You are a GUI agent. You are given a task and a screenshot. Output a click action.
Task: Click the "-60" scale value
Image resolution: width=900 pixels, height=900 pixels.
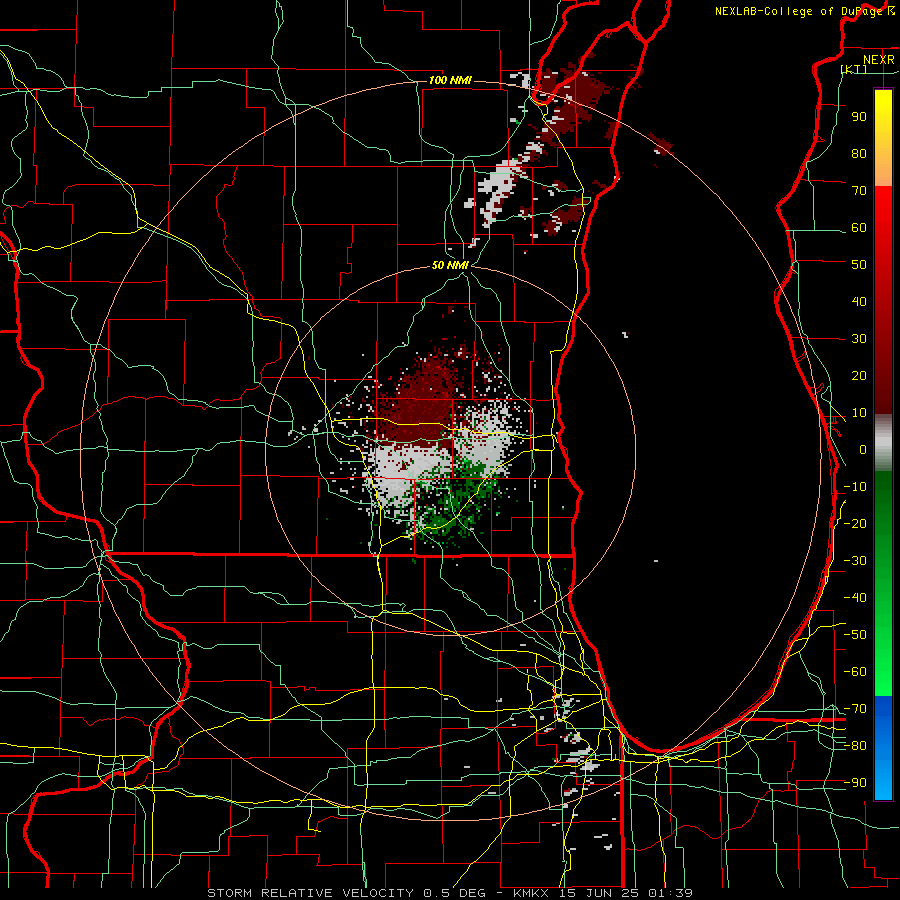coord(855,672)
